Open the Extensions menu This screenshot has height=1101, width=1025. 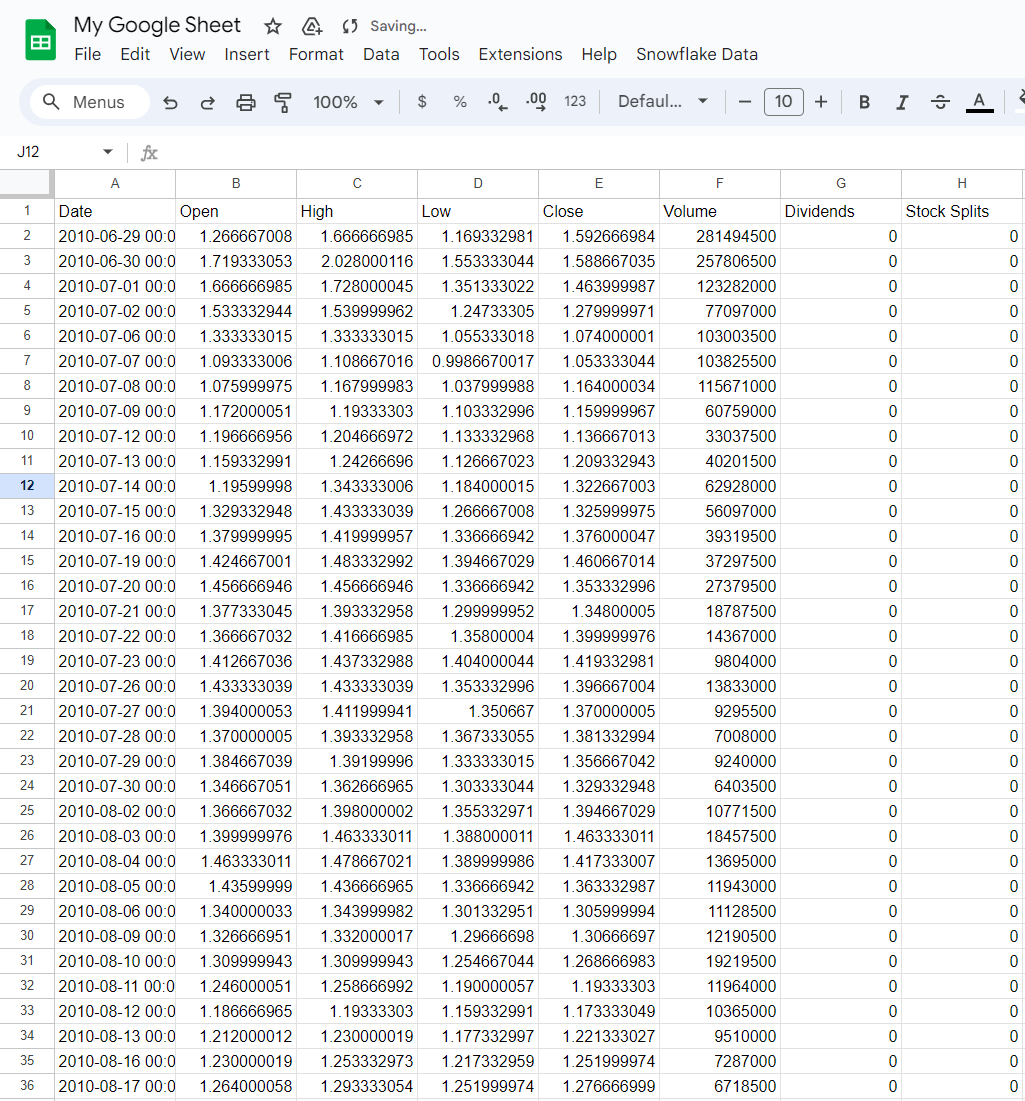coord(520,54)
